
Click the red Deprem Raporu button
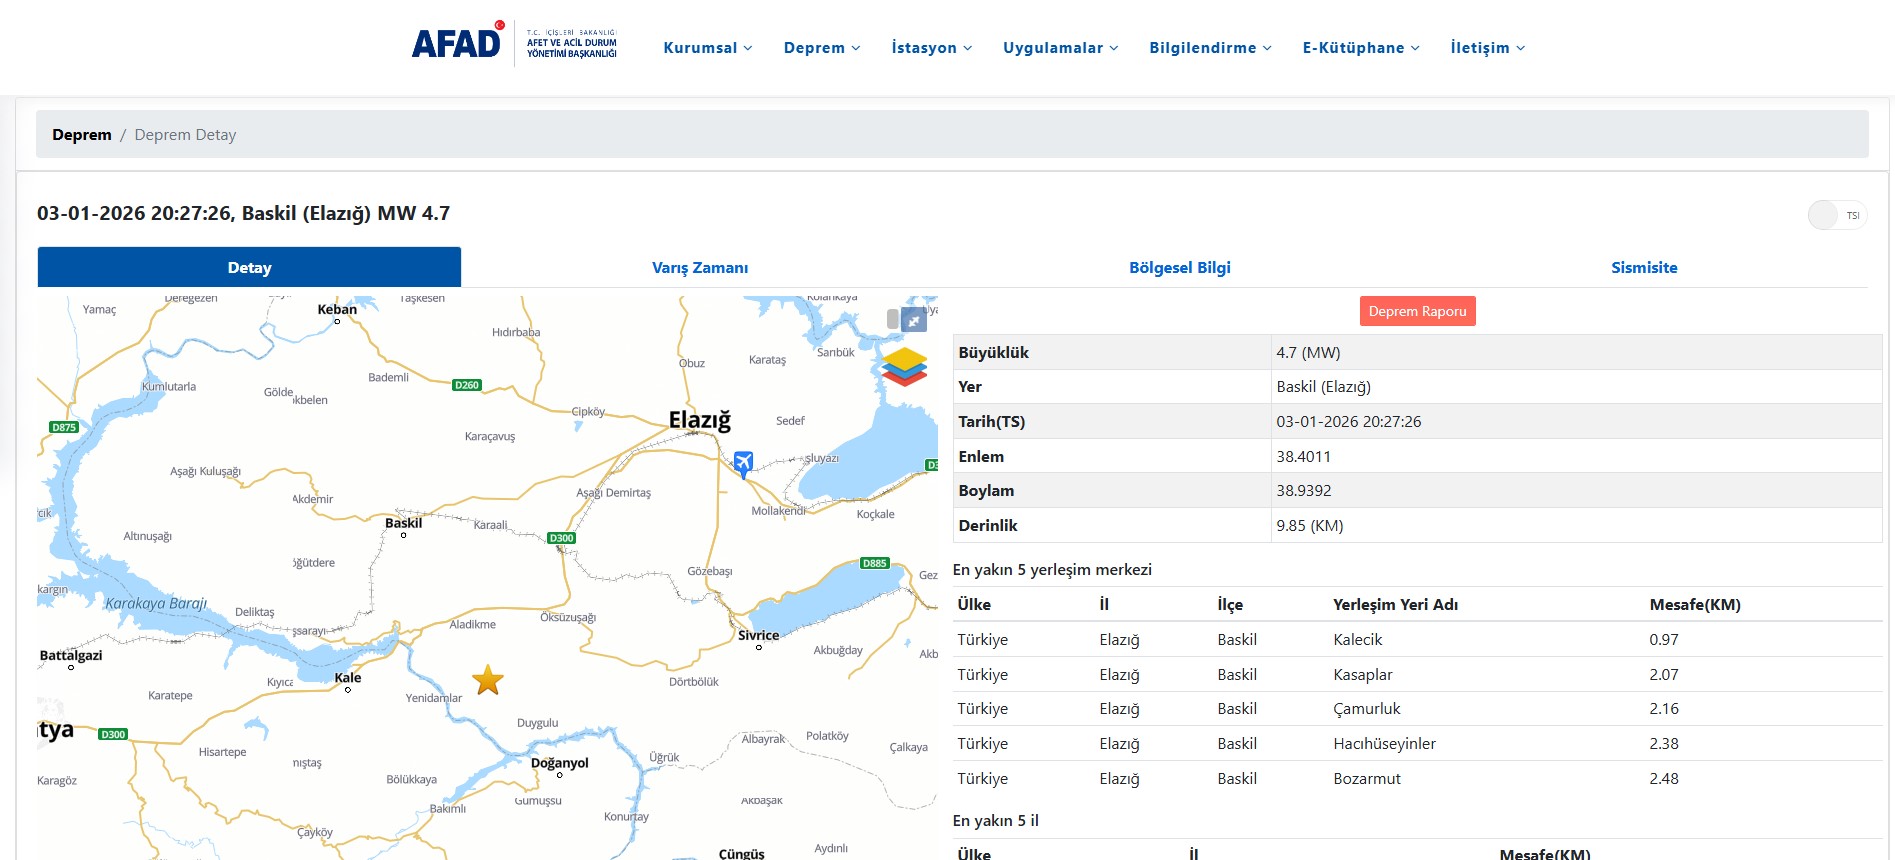pos(1417,312)
